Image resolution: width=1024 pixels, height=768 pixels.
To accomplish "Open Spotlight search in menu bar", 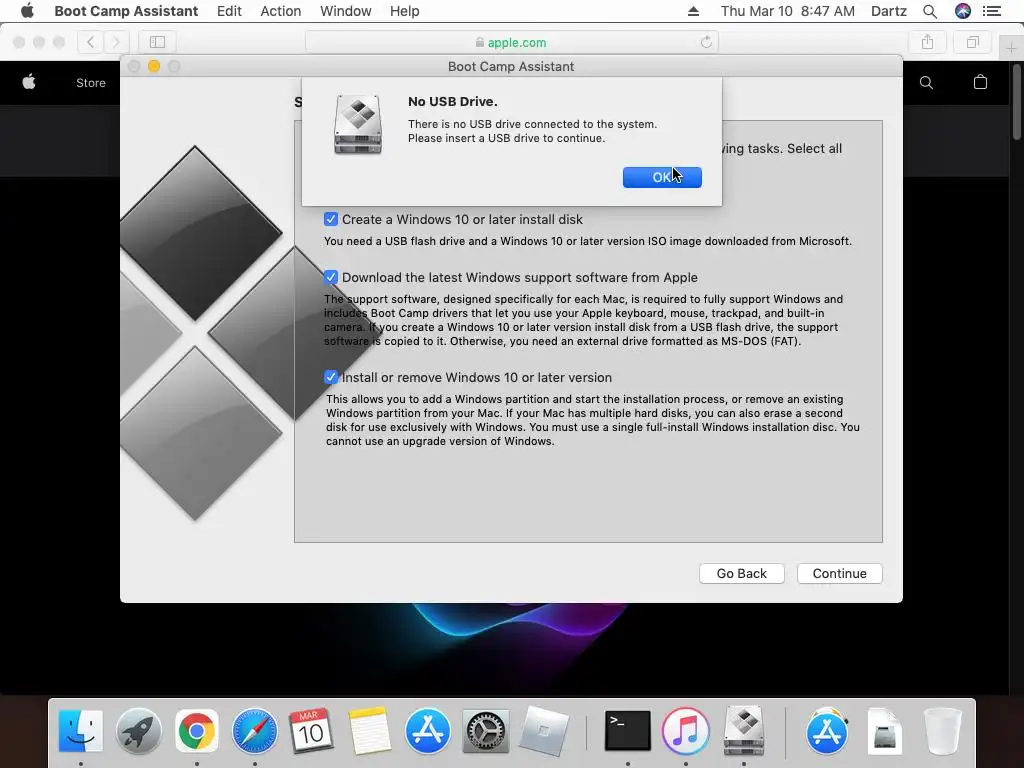I will pyautogui.click(x=930, y=11).
